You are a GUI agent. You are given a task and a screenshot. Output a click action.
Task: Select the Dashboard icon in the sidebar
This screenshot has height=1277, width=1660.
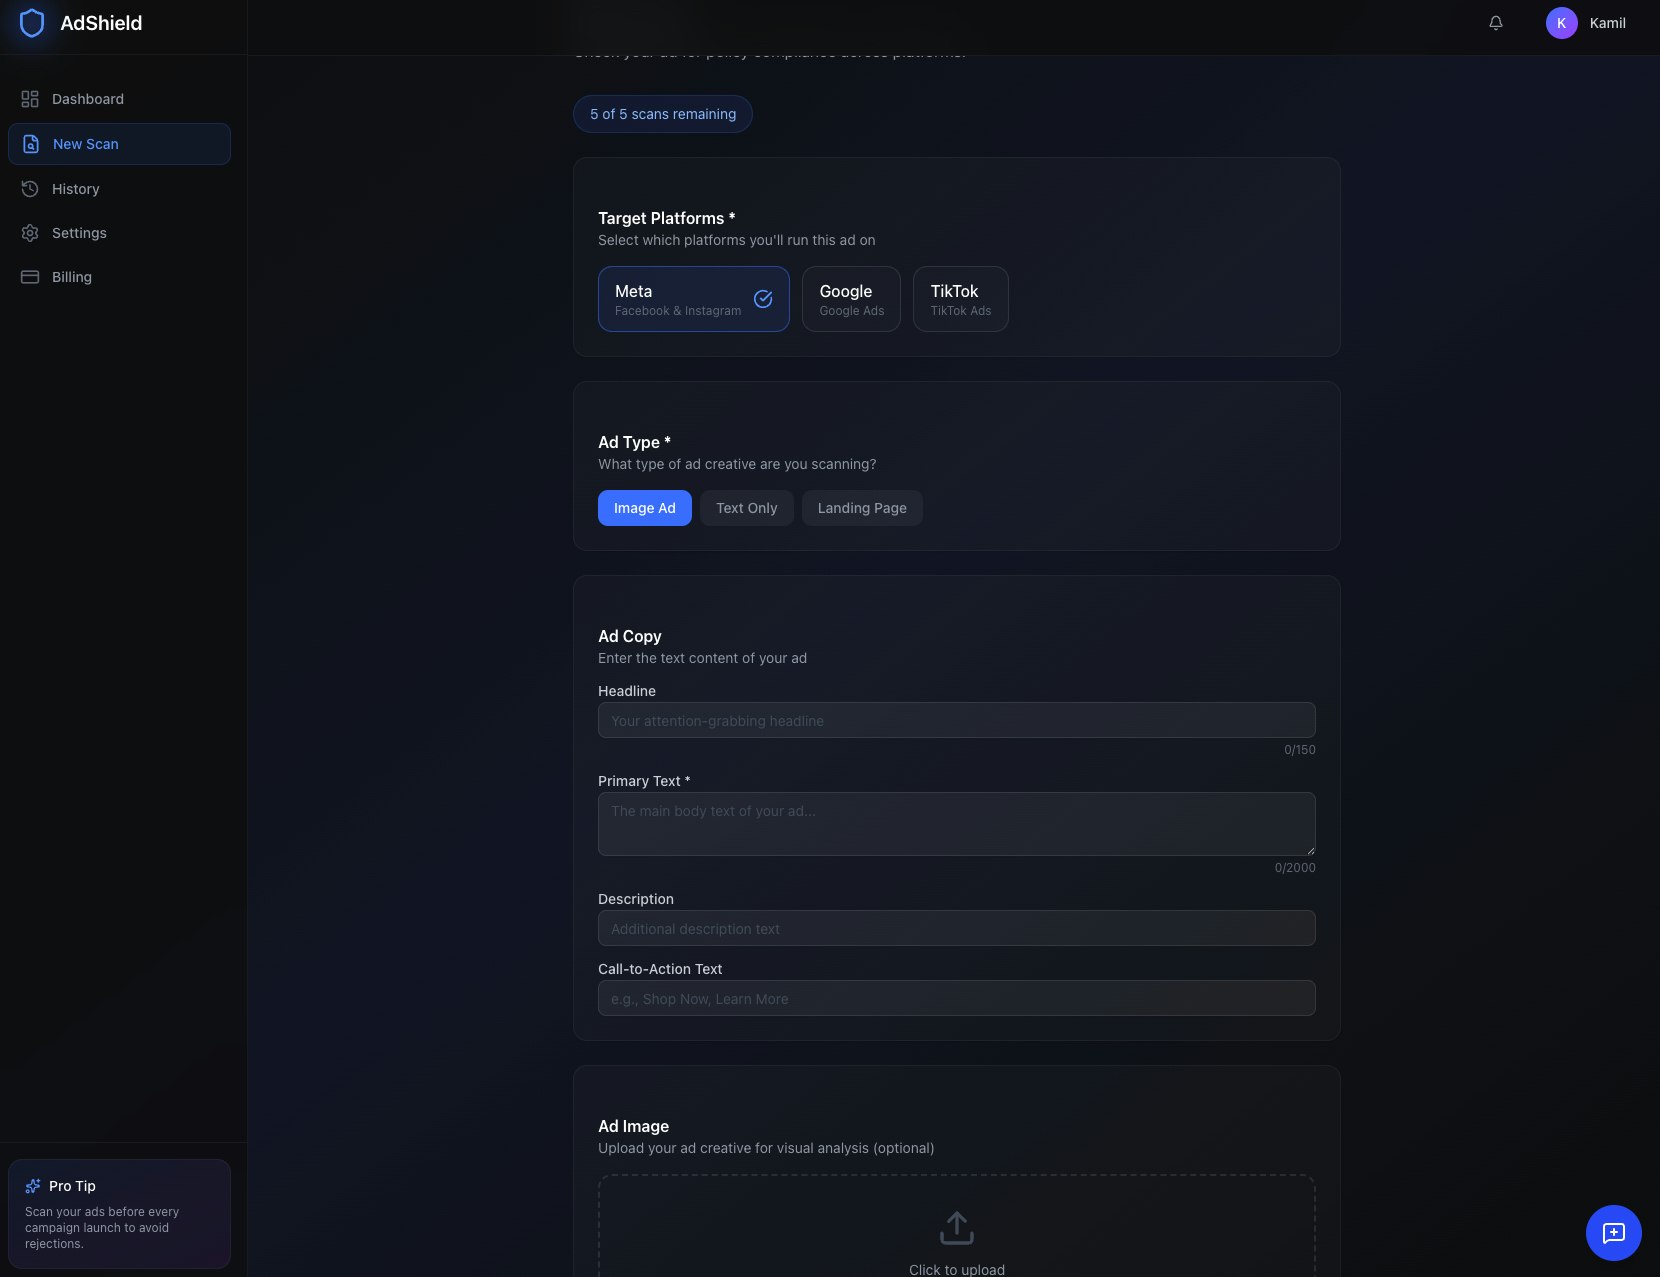[x=30, y=98]
